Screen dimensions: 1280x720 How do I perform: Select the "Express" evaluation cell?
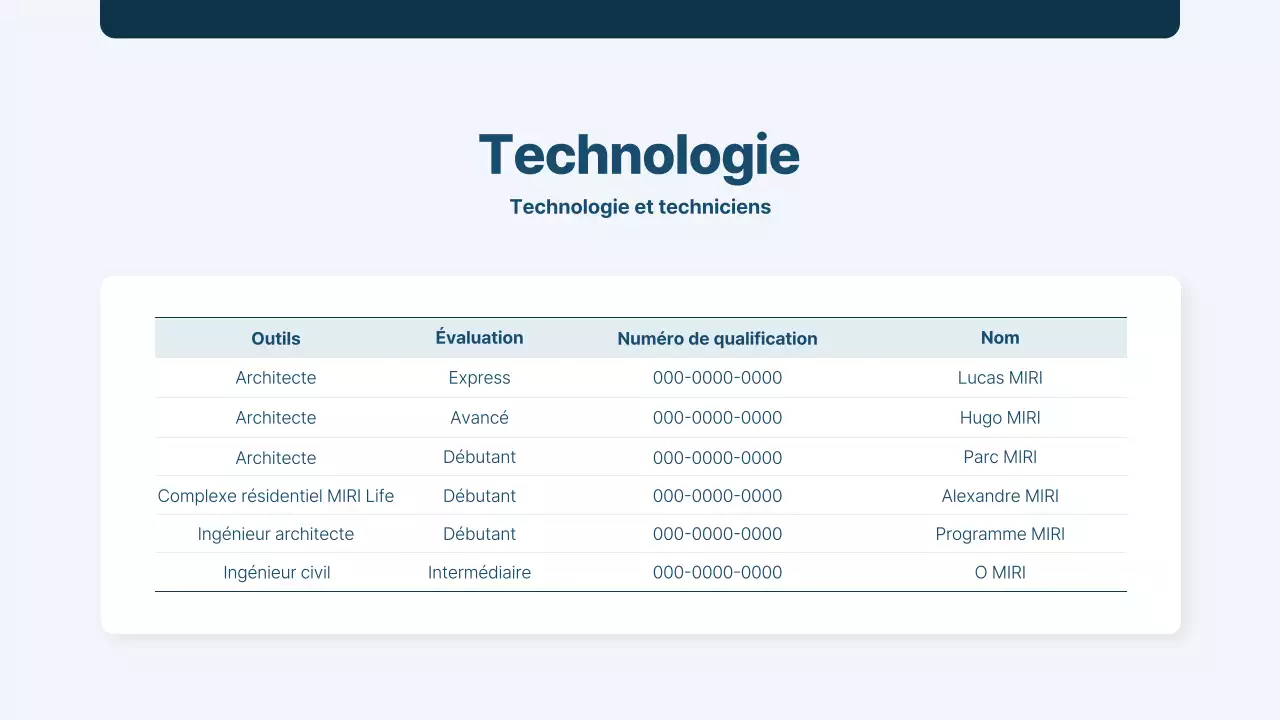click(479, 378)
